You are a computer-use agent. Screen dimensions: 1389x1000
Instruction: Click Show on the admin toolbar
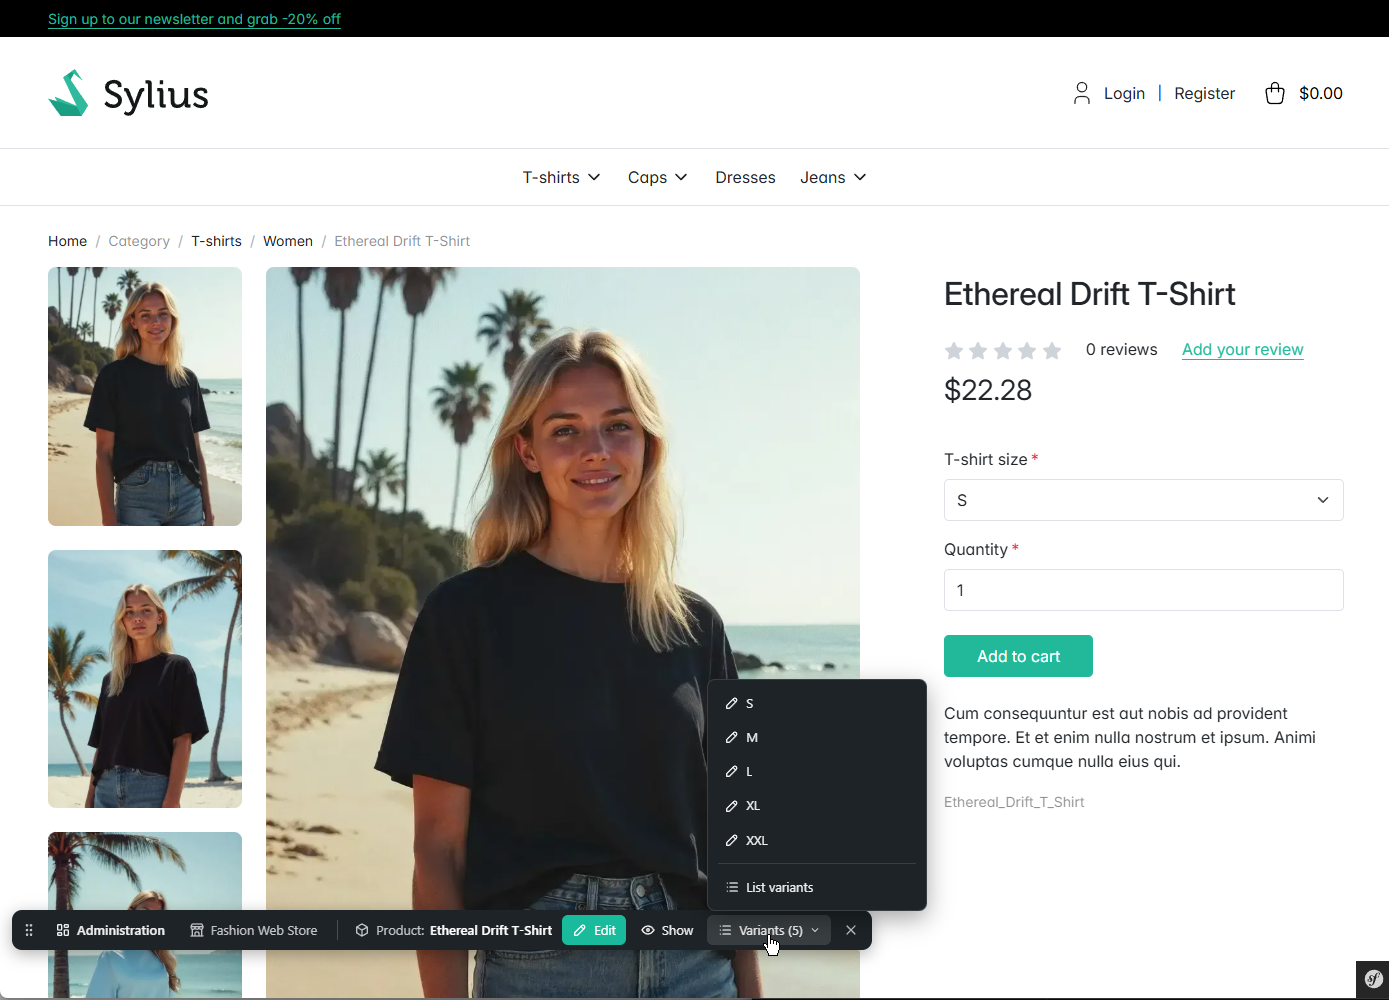point(667,930)
